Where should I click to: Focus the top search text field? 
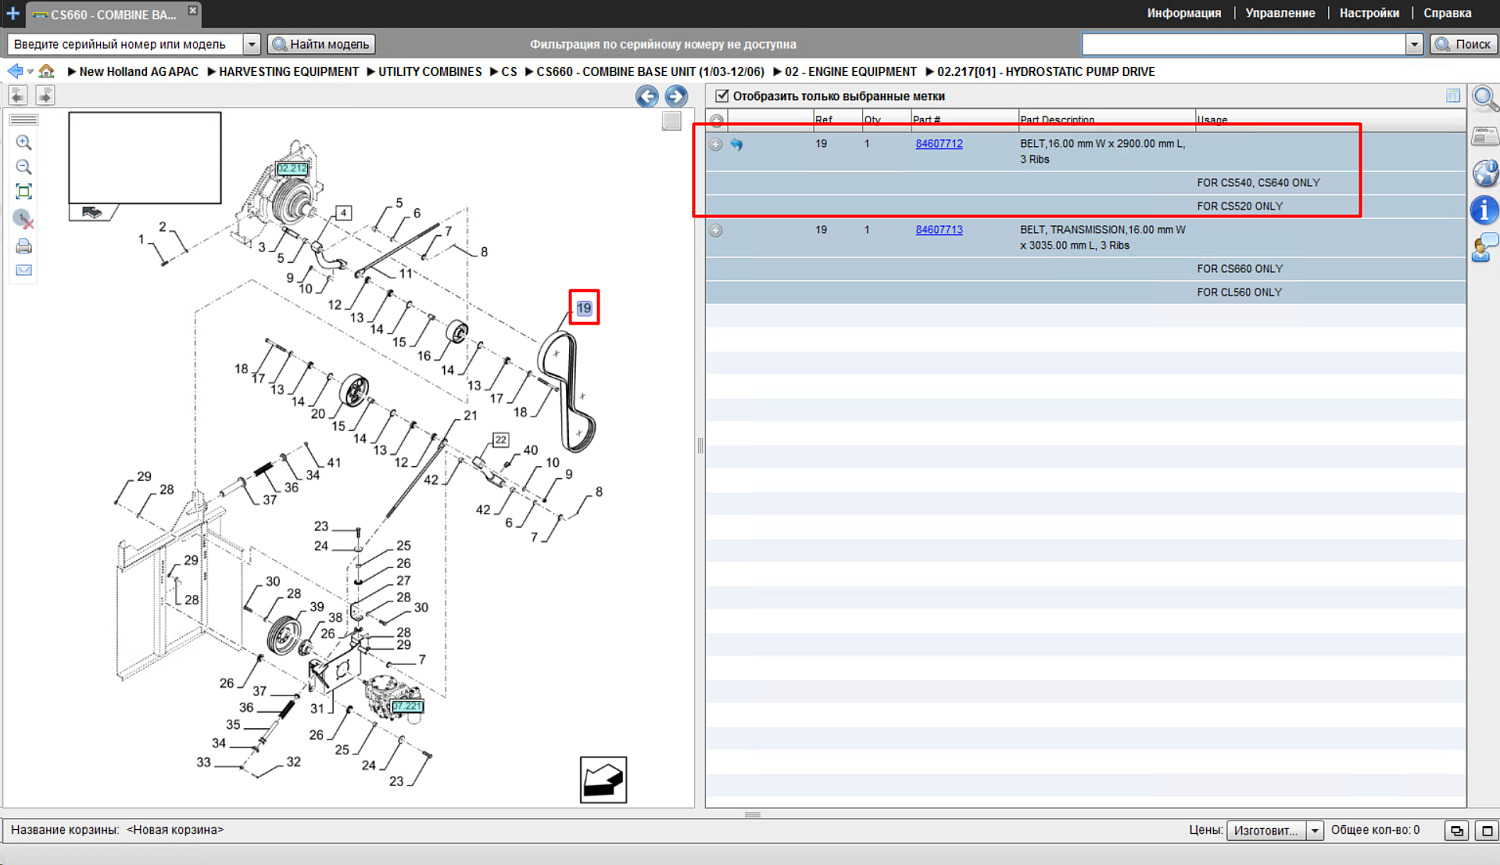[1244, 44]
